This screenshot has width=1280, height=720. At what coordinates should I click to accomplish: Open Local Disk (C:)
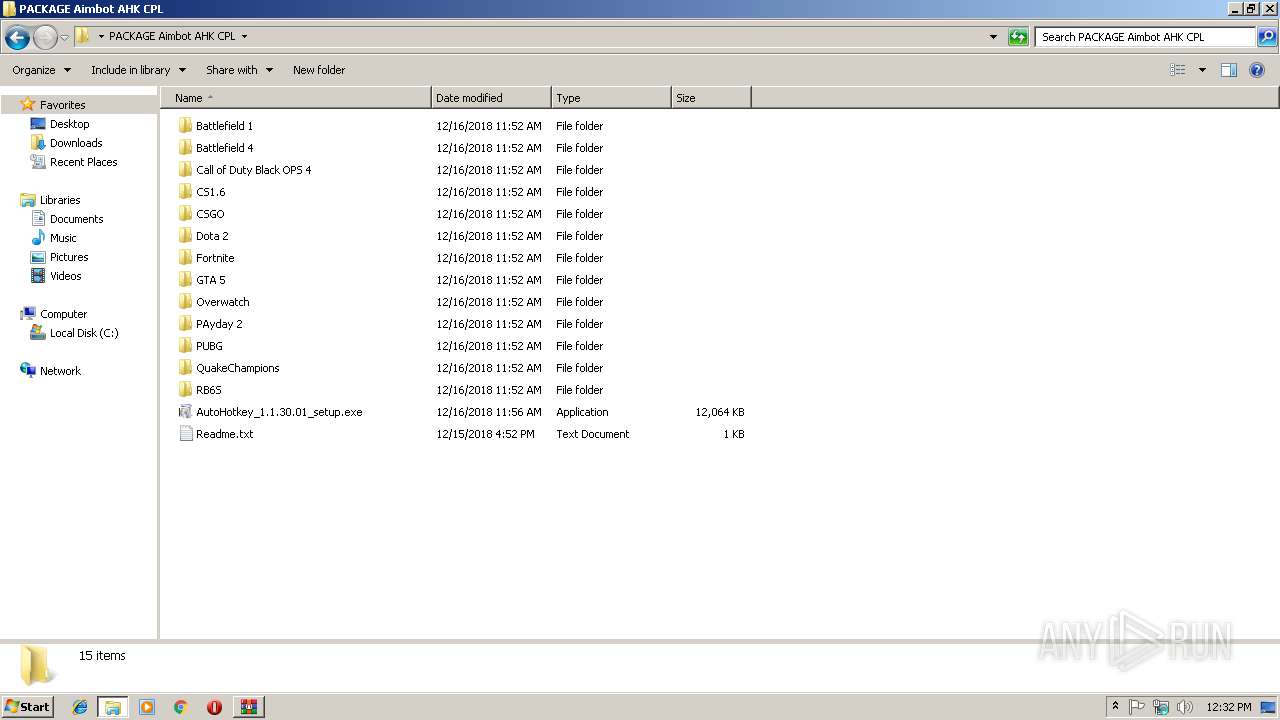pyautogui.click(x=84, y=333)
